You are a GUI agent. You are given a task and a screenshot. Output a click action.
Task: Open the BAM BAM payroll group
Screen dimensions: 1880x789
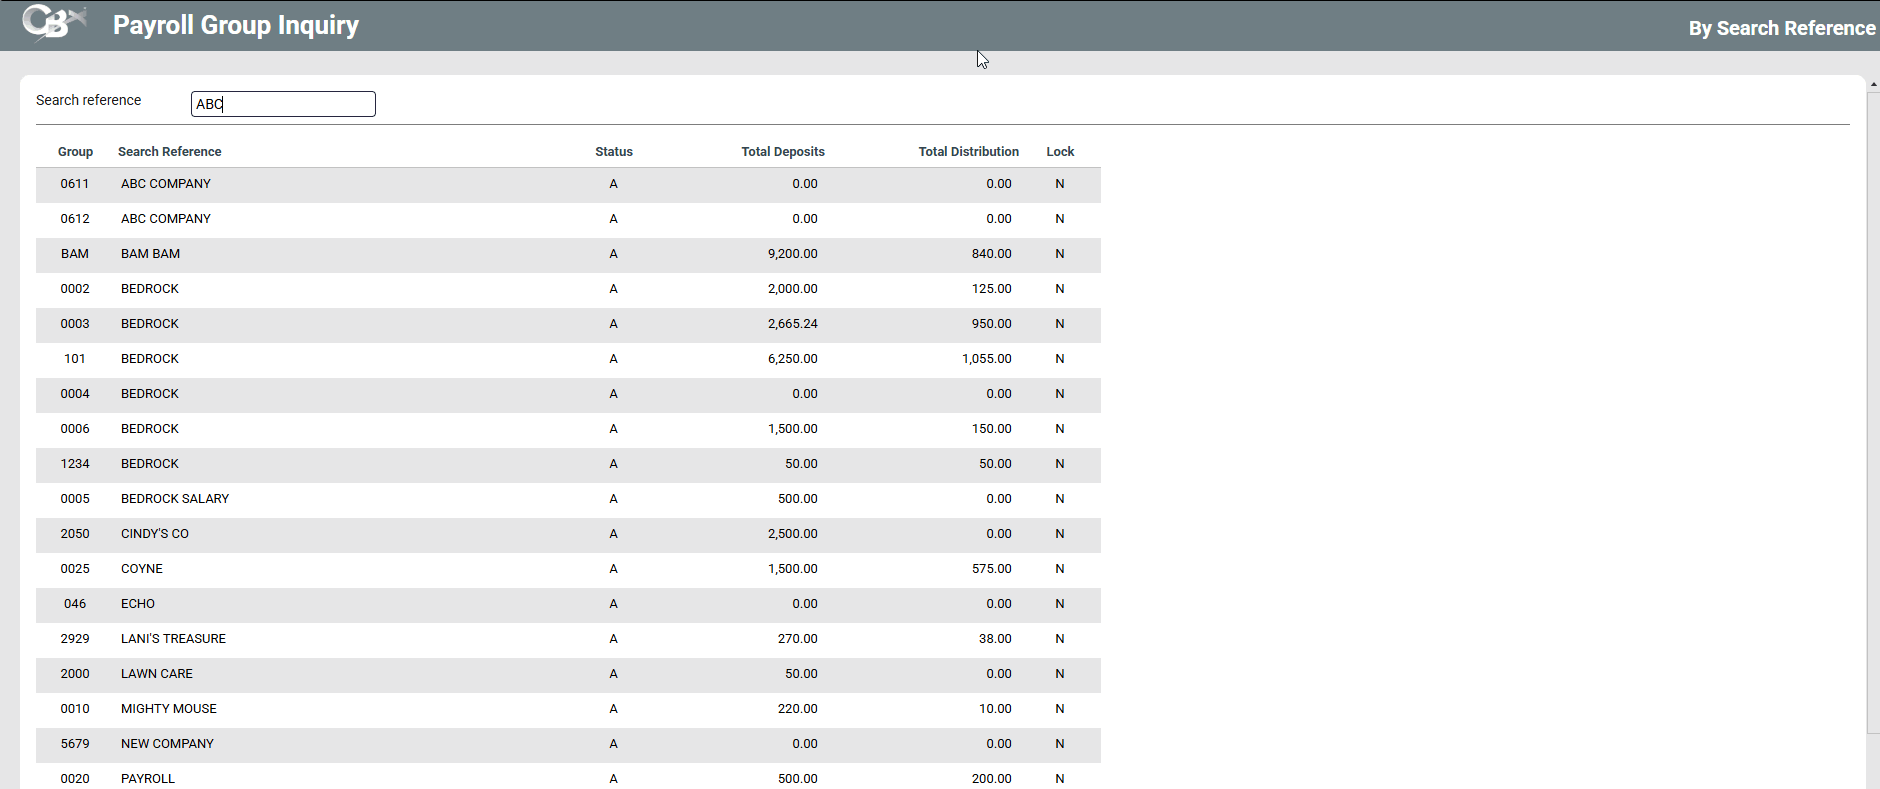pos(150,254)
